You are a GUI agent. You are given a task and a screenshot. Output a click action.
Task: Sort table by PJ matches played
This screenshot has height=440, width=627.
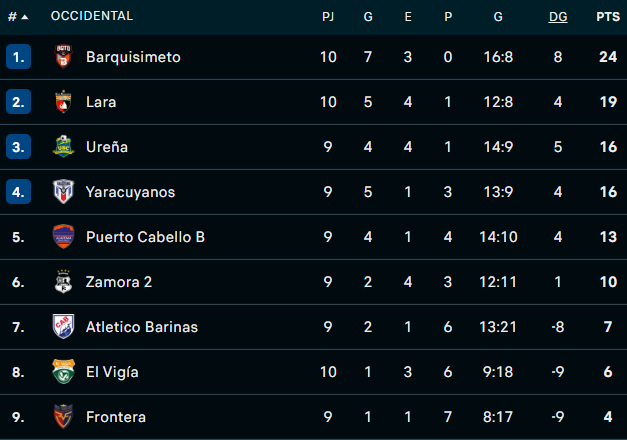point(328,17)
